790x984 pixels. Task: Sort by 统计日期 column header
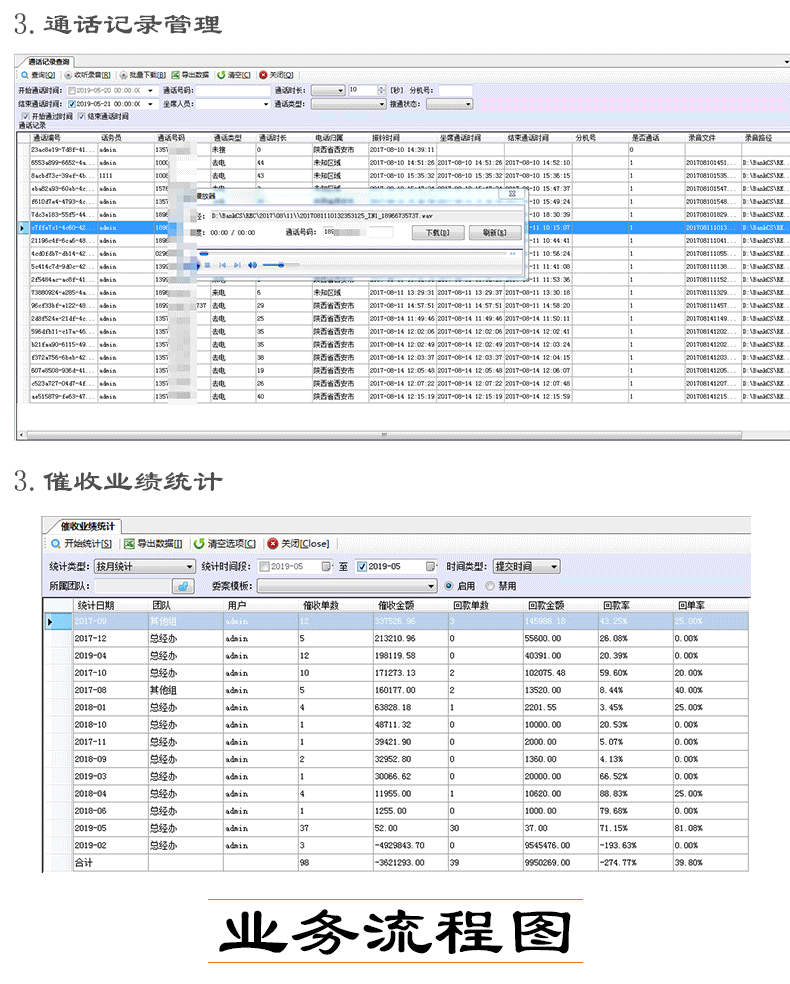point(95,606)
